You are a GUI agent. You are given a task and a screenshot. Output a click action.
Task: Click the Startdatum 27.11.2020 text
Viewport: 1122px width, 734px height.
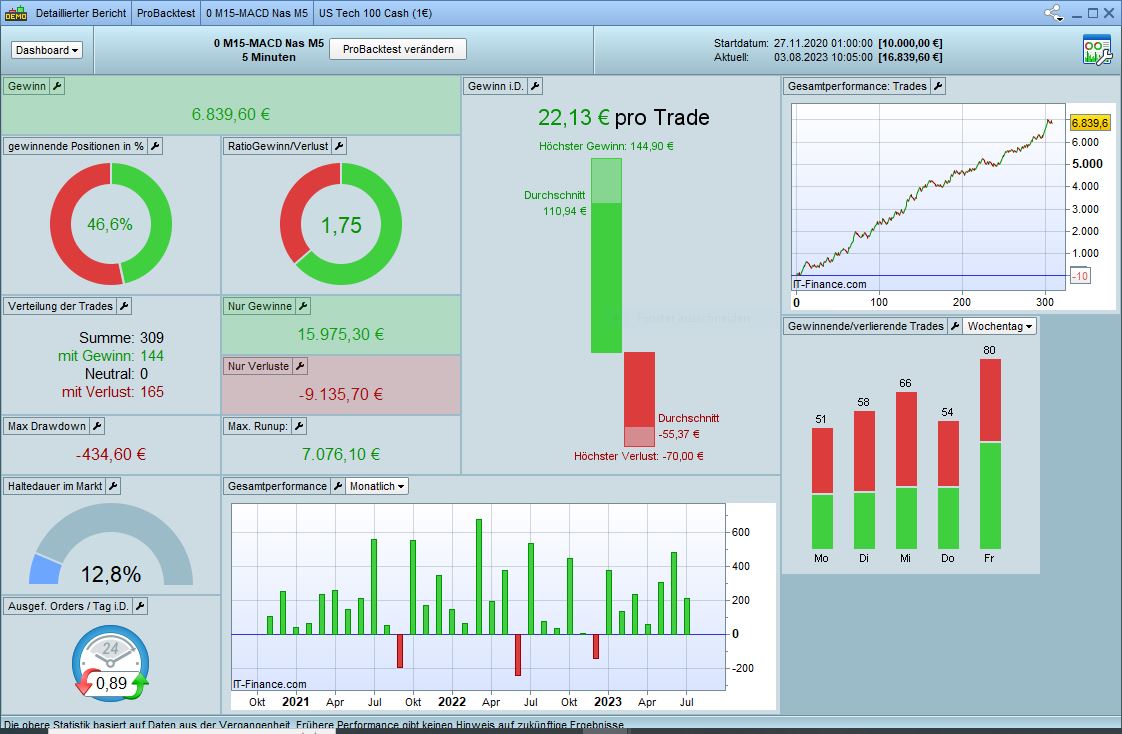828,44
